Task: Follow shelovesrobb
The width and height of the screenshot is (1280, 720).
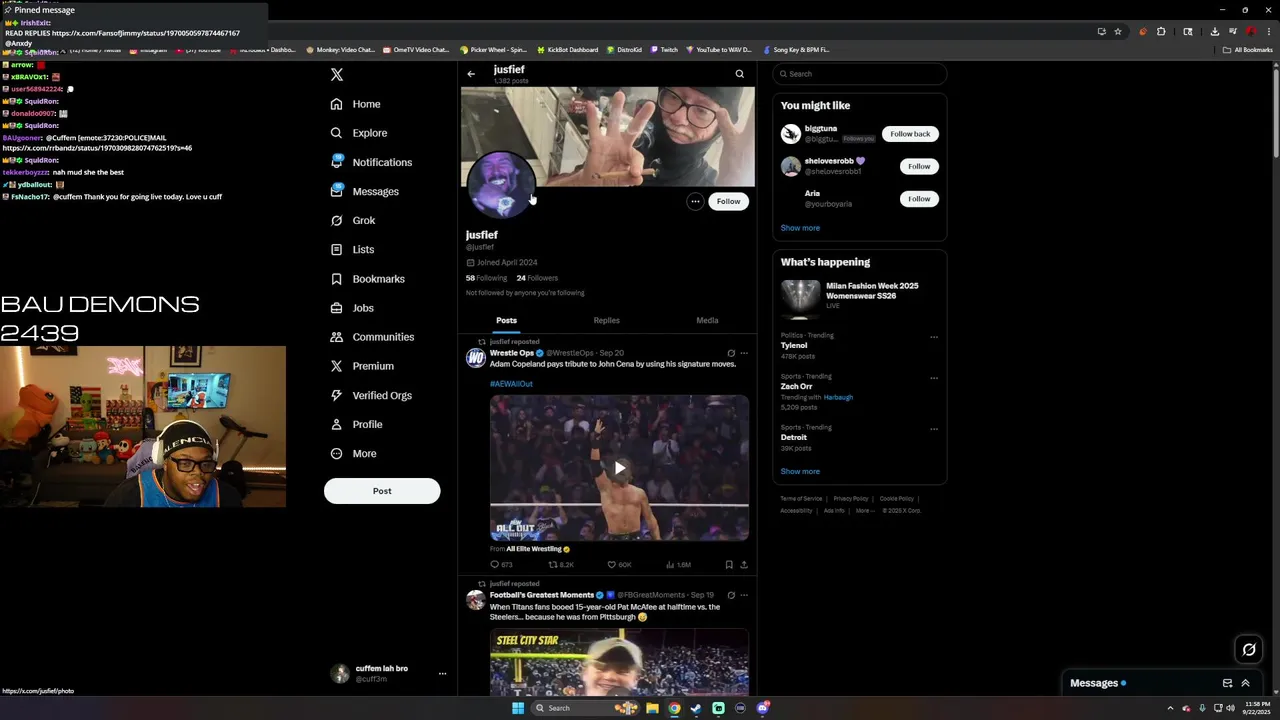Action: 919,166
